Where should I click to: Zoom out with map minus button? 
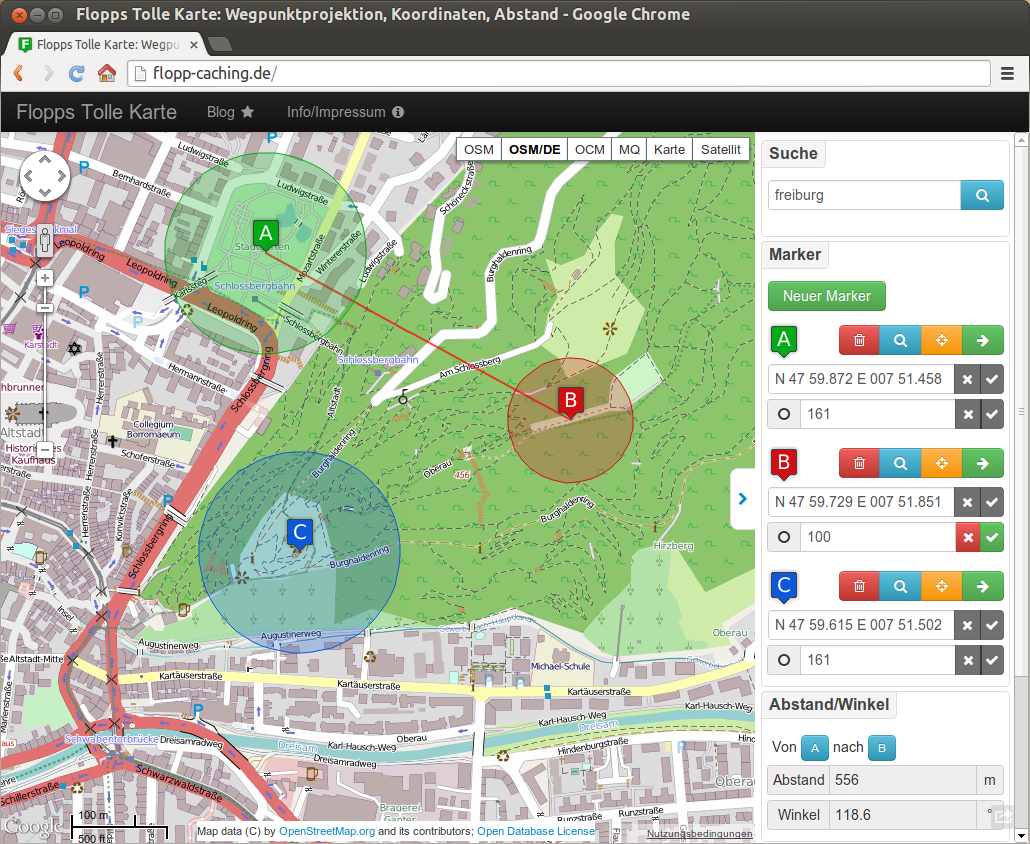[45, 450]
